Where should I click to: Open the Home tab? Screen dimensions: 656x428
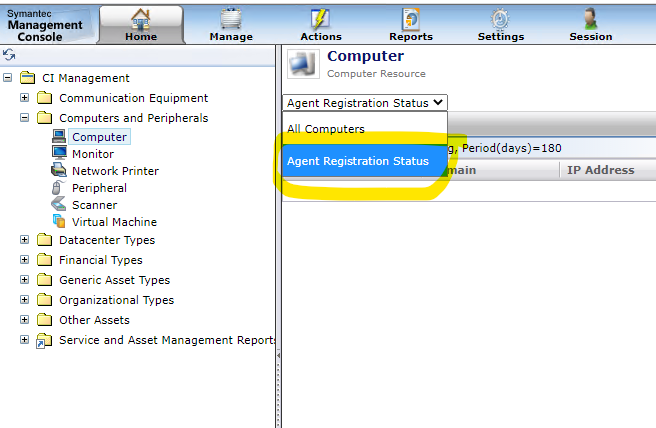(x=141, y=24)
